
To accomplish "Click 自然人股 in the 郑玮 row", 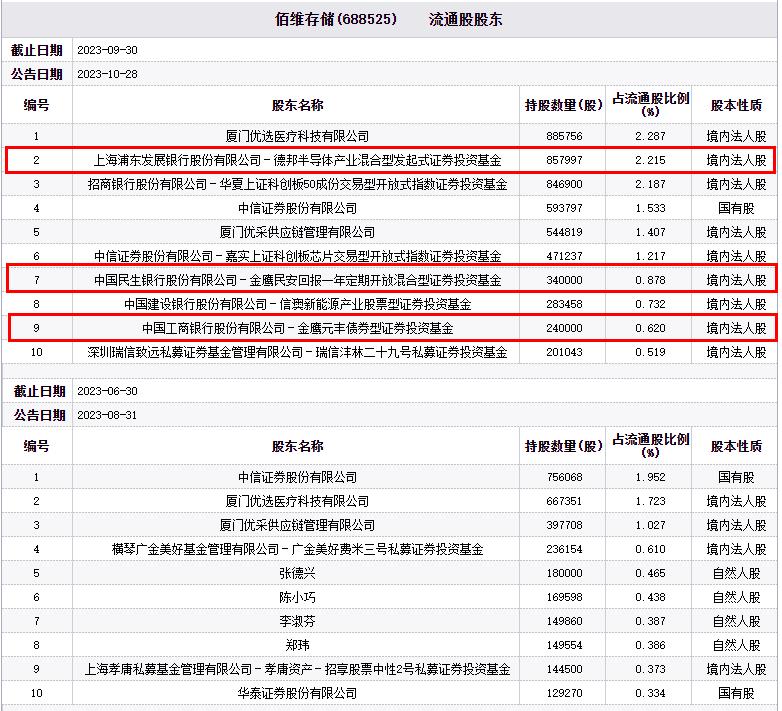I will click(x=736, y=645).
